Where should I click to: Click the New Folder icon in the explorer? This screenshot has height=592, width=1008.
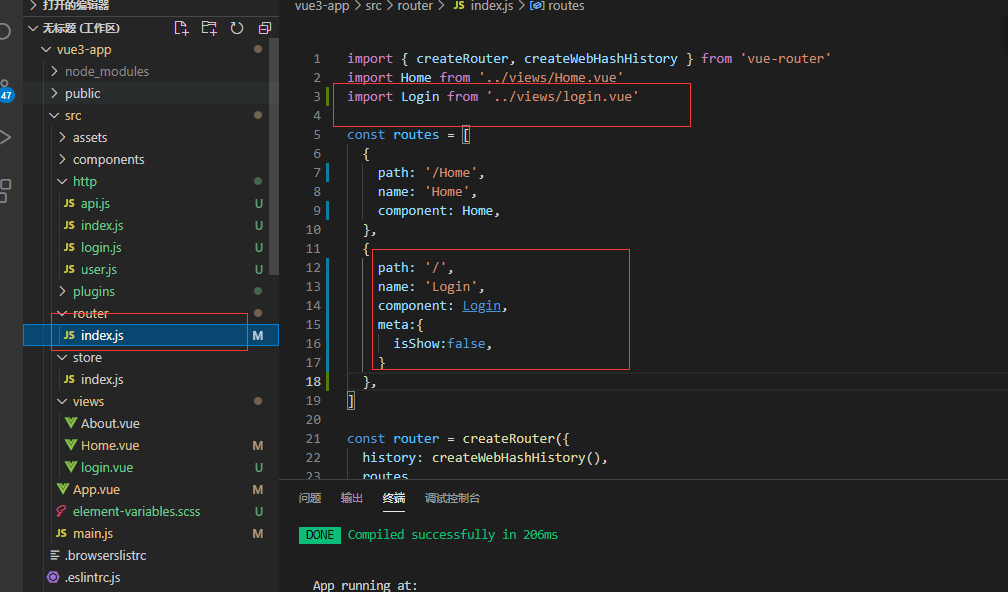(x=210, y=29)
